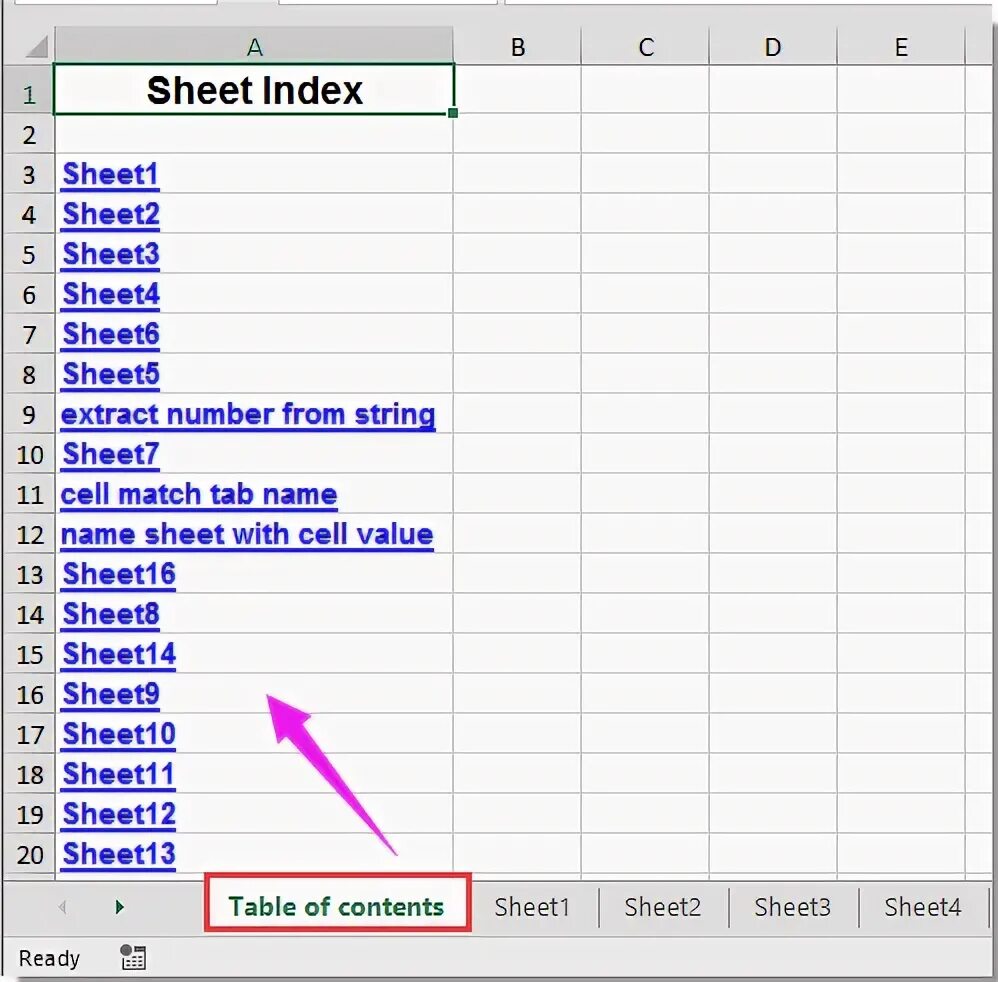
Task: Open the Sheet4 tab
Action: click(x=922, y=907)
